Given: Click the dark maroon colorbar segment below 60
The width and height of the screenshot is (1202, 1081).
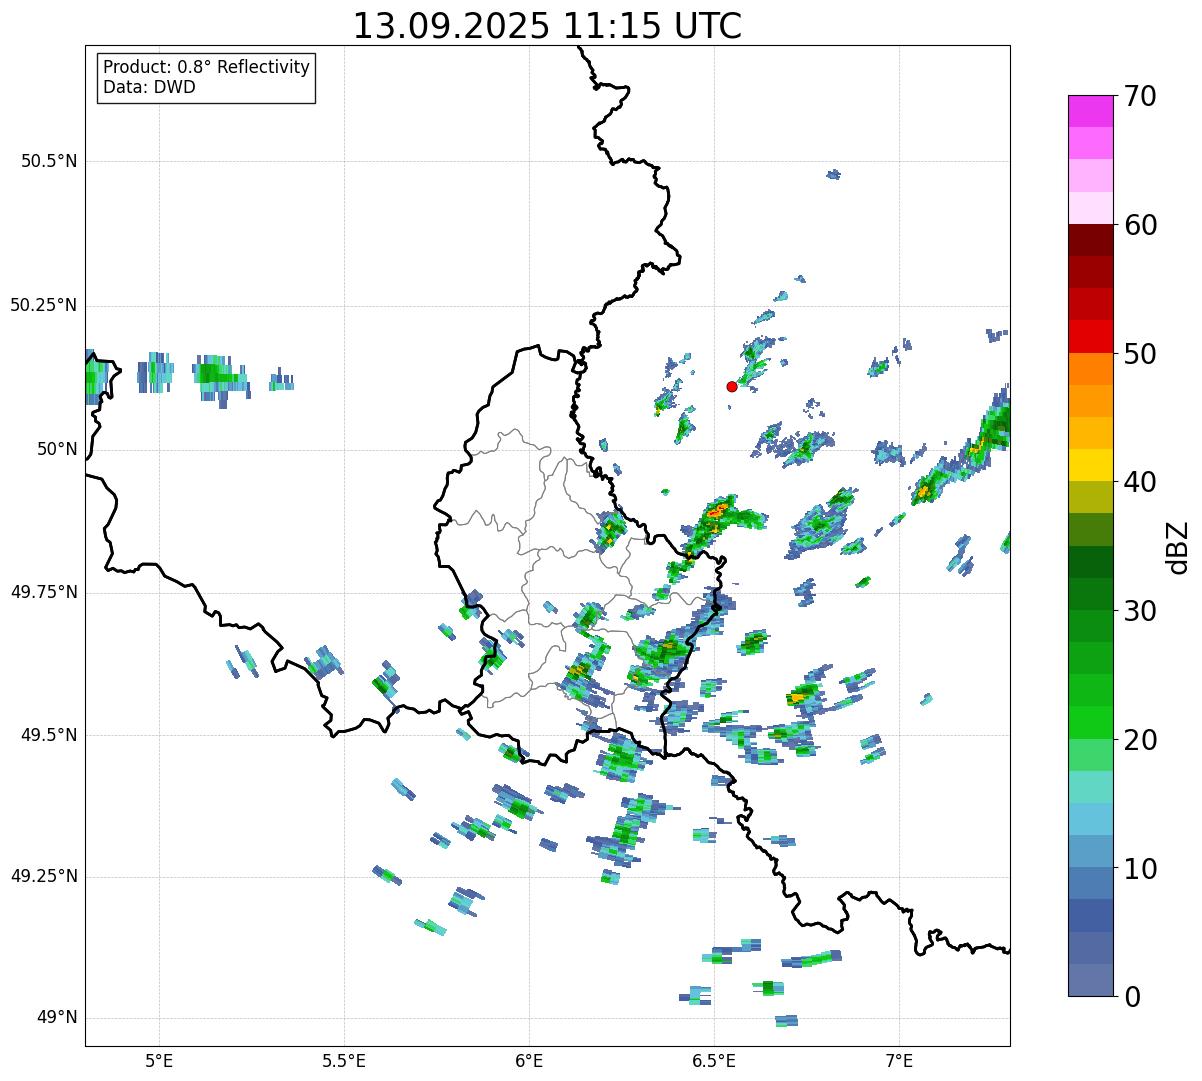Looking at the screenshot, I should [x=1091, y=240].
